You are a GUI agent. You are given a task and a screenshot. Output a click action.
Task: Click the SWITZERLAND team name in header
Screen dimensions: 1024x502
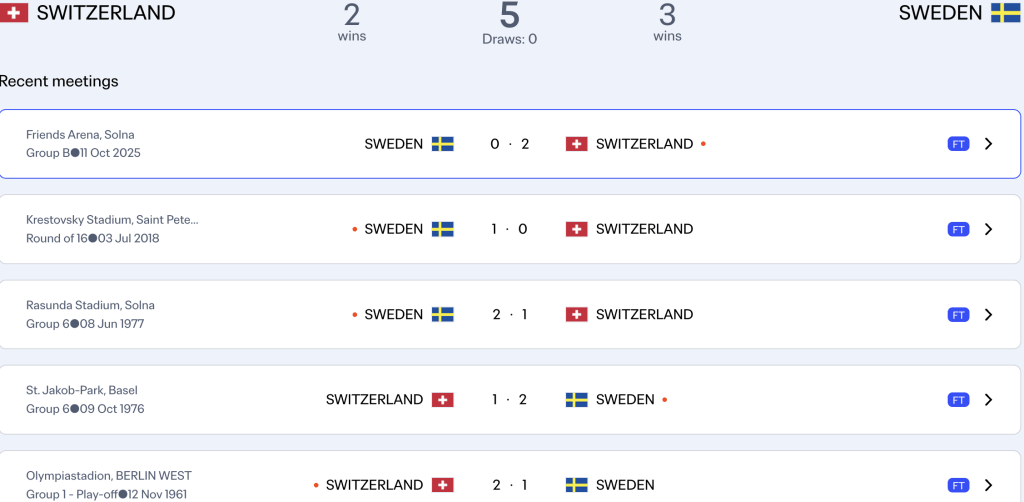105,13
